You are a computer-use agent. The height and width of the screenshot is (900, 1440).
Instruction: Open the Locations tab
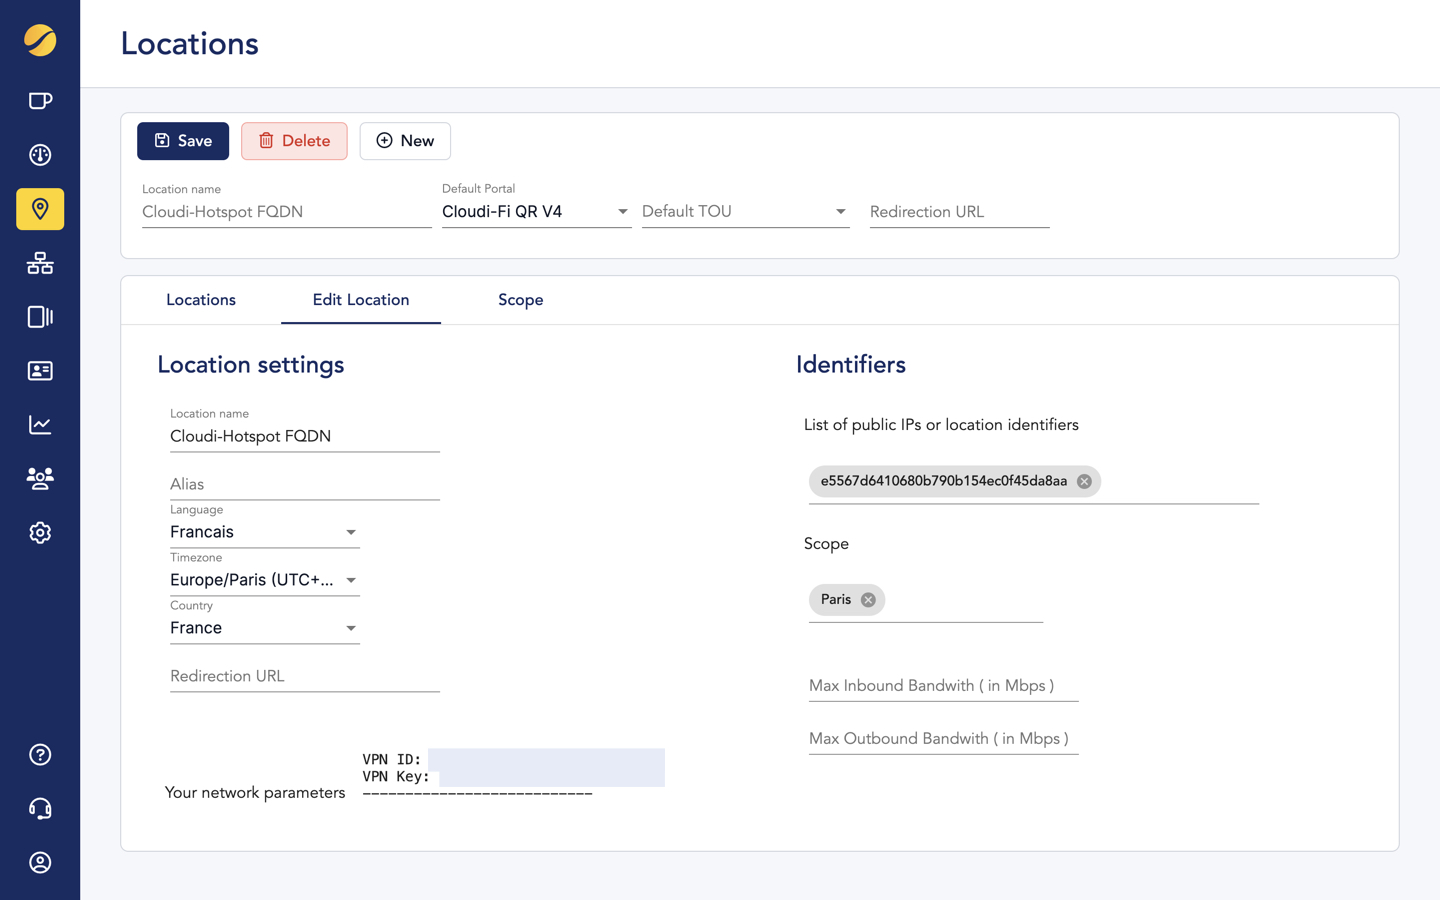tap(201, 299)
